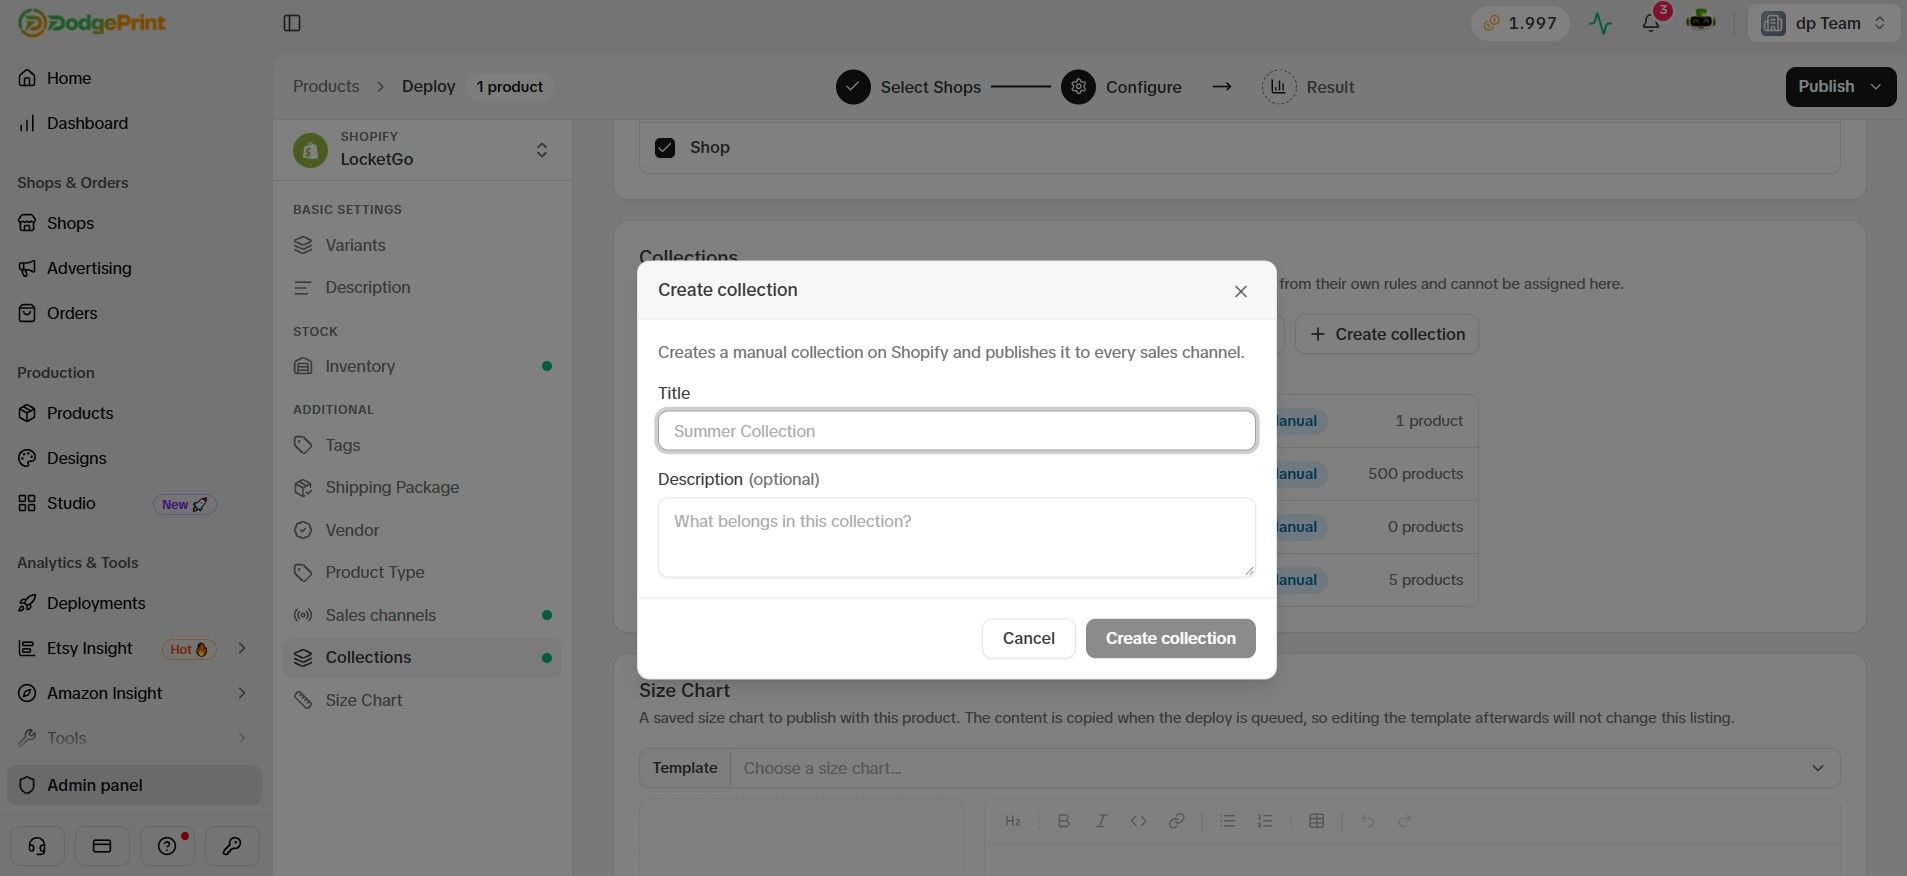Image resolution: width=1907 pixels, height=876 pixels.
Task: Select Shipping Package settings
Action: (x=422, y=487)
